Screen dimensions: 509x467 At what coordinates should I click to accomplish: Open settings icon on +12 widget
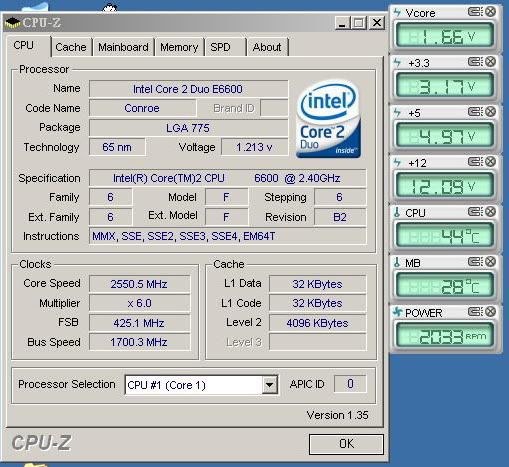tap(475, 162)
